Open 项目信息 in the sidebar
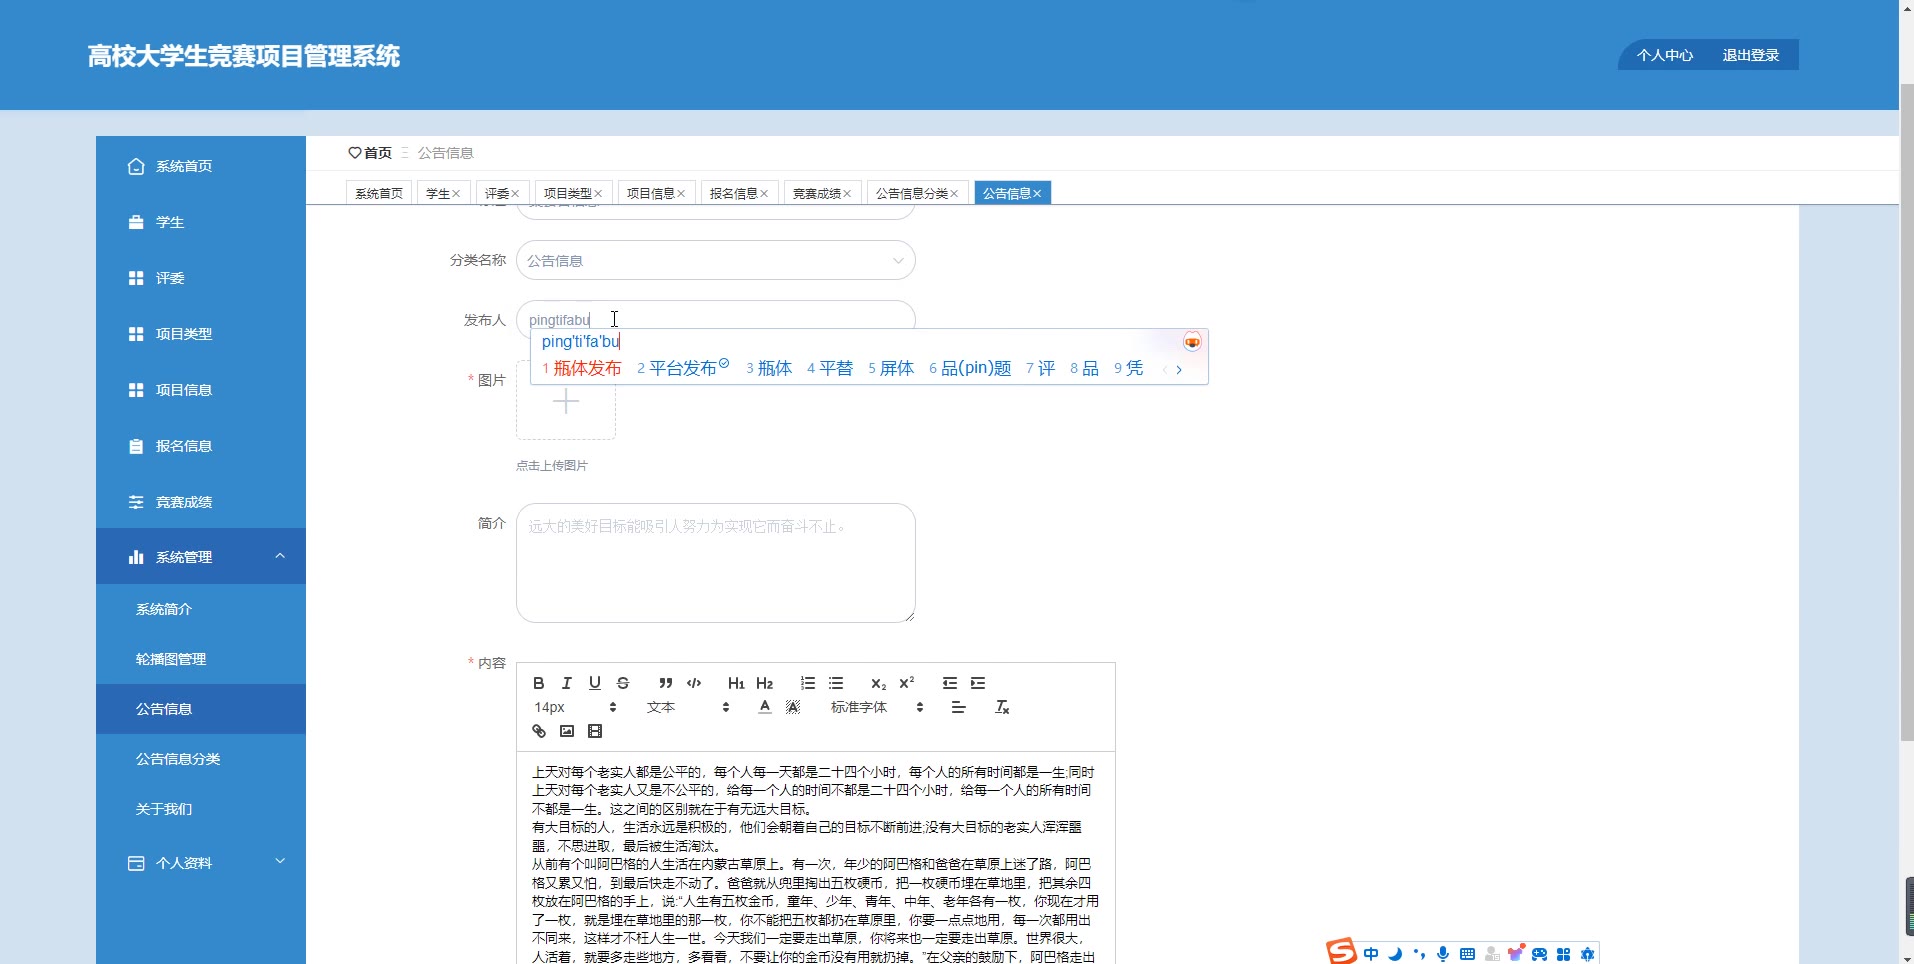Viewport: 1914px width, 964px height. pyautogui.click(x=201, y=389)
